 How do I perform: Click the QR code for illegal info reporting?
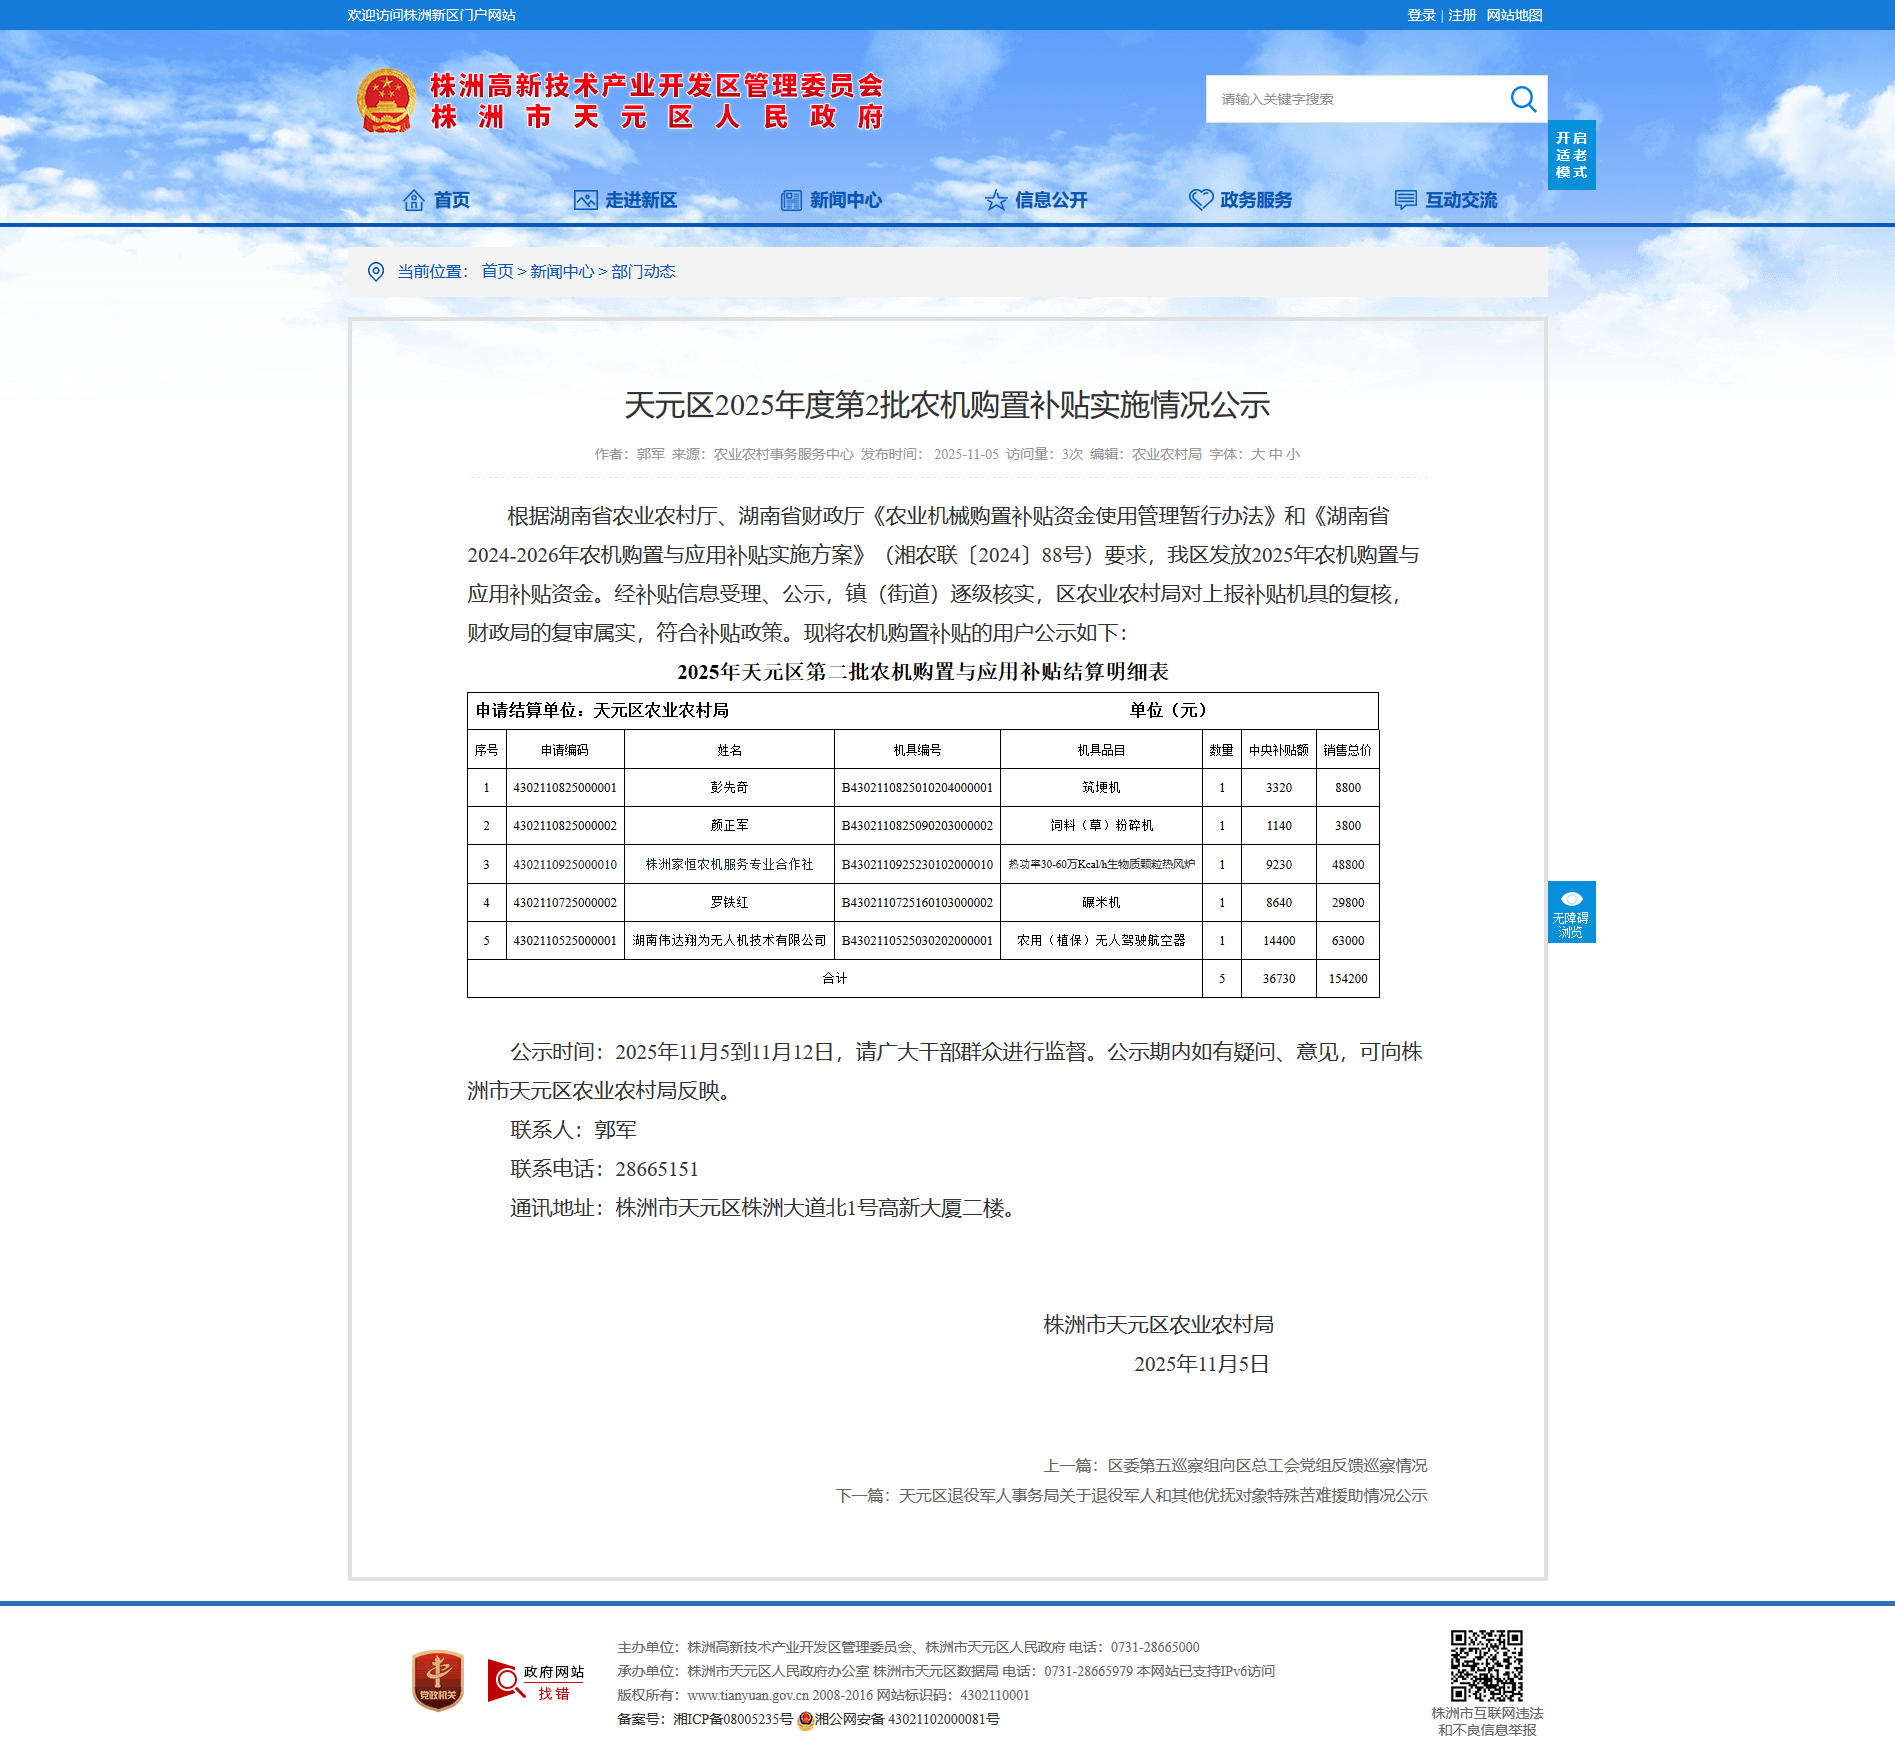[1486, 1665]
